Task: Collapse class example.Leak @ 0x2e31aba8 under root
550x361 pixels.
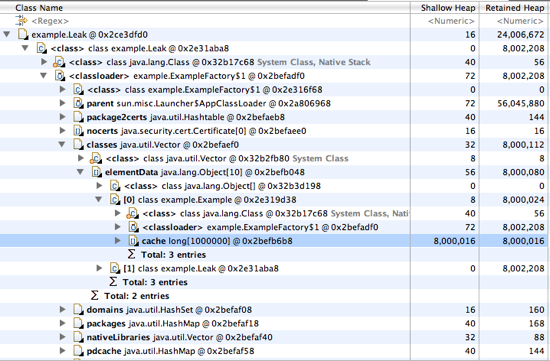Action: click(x=25, y=48)
